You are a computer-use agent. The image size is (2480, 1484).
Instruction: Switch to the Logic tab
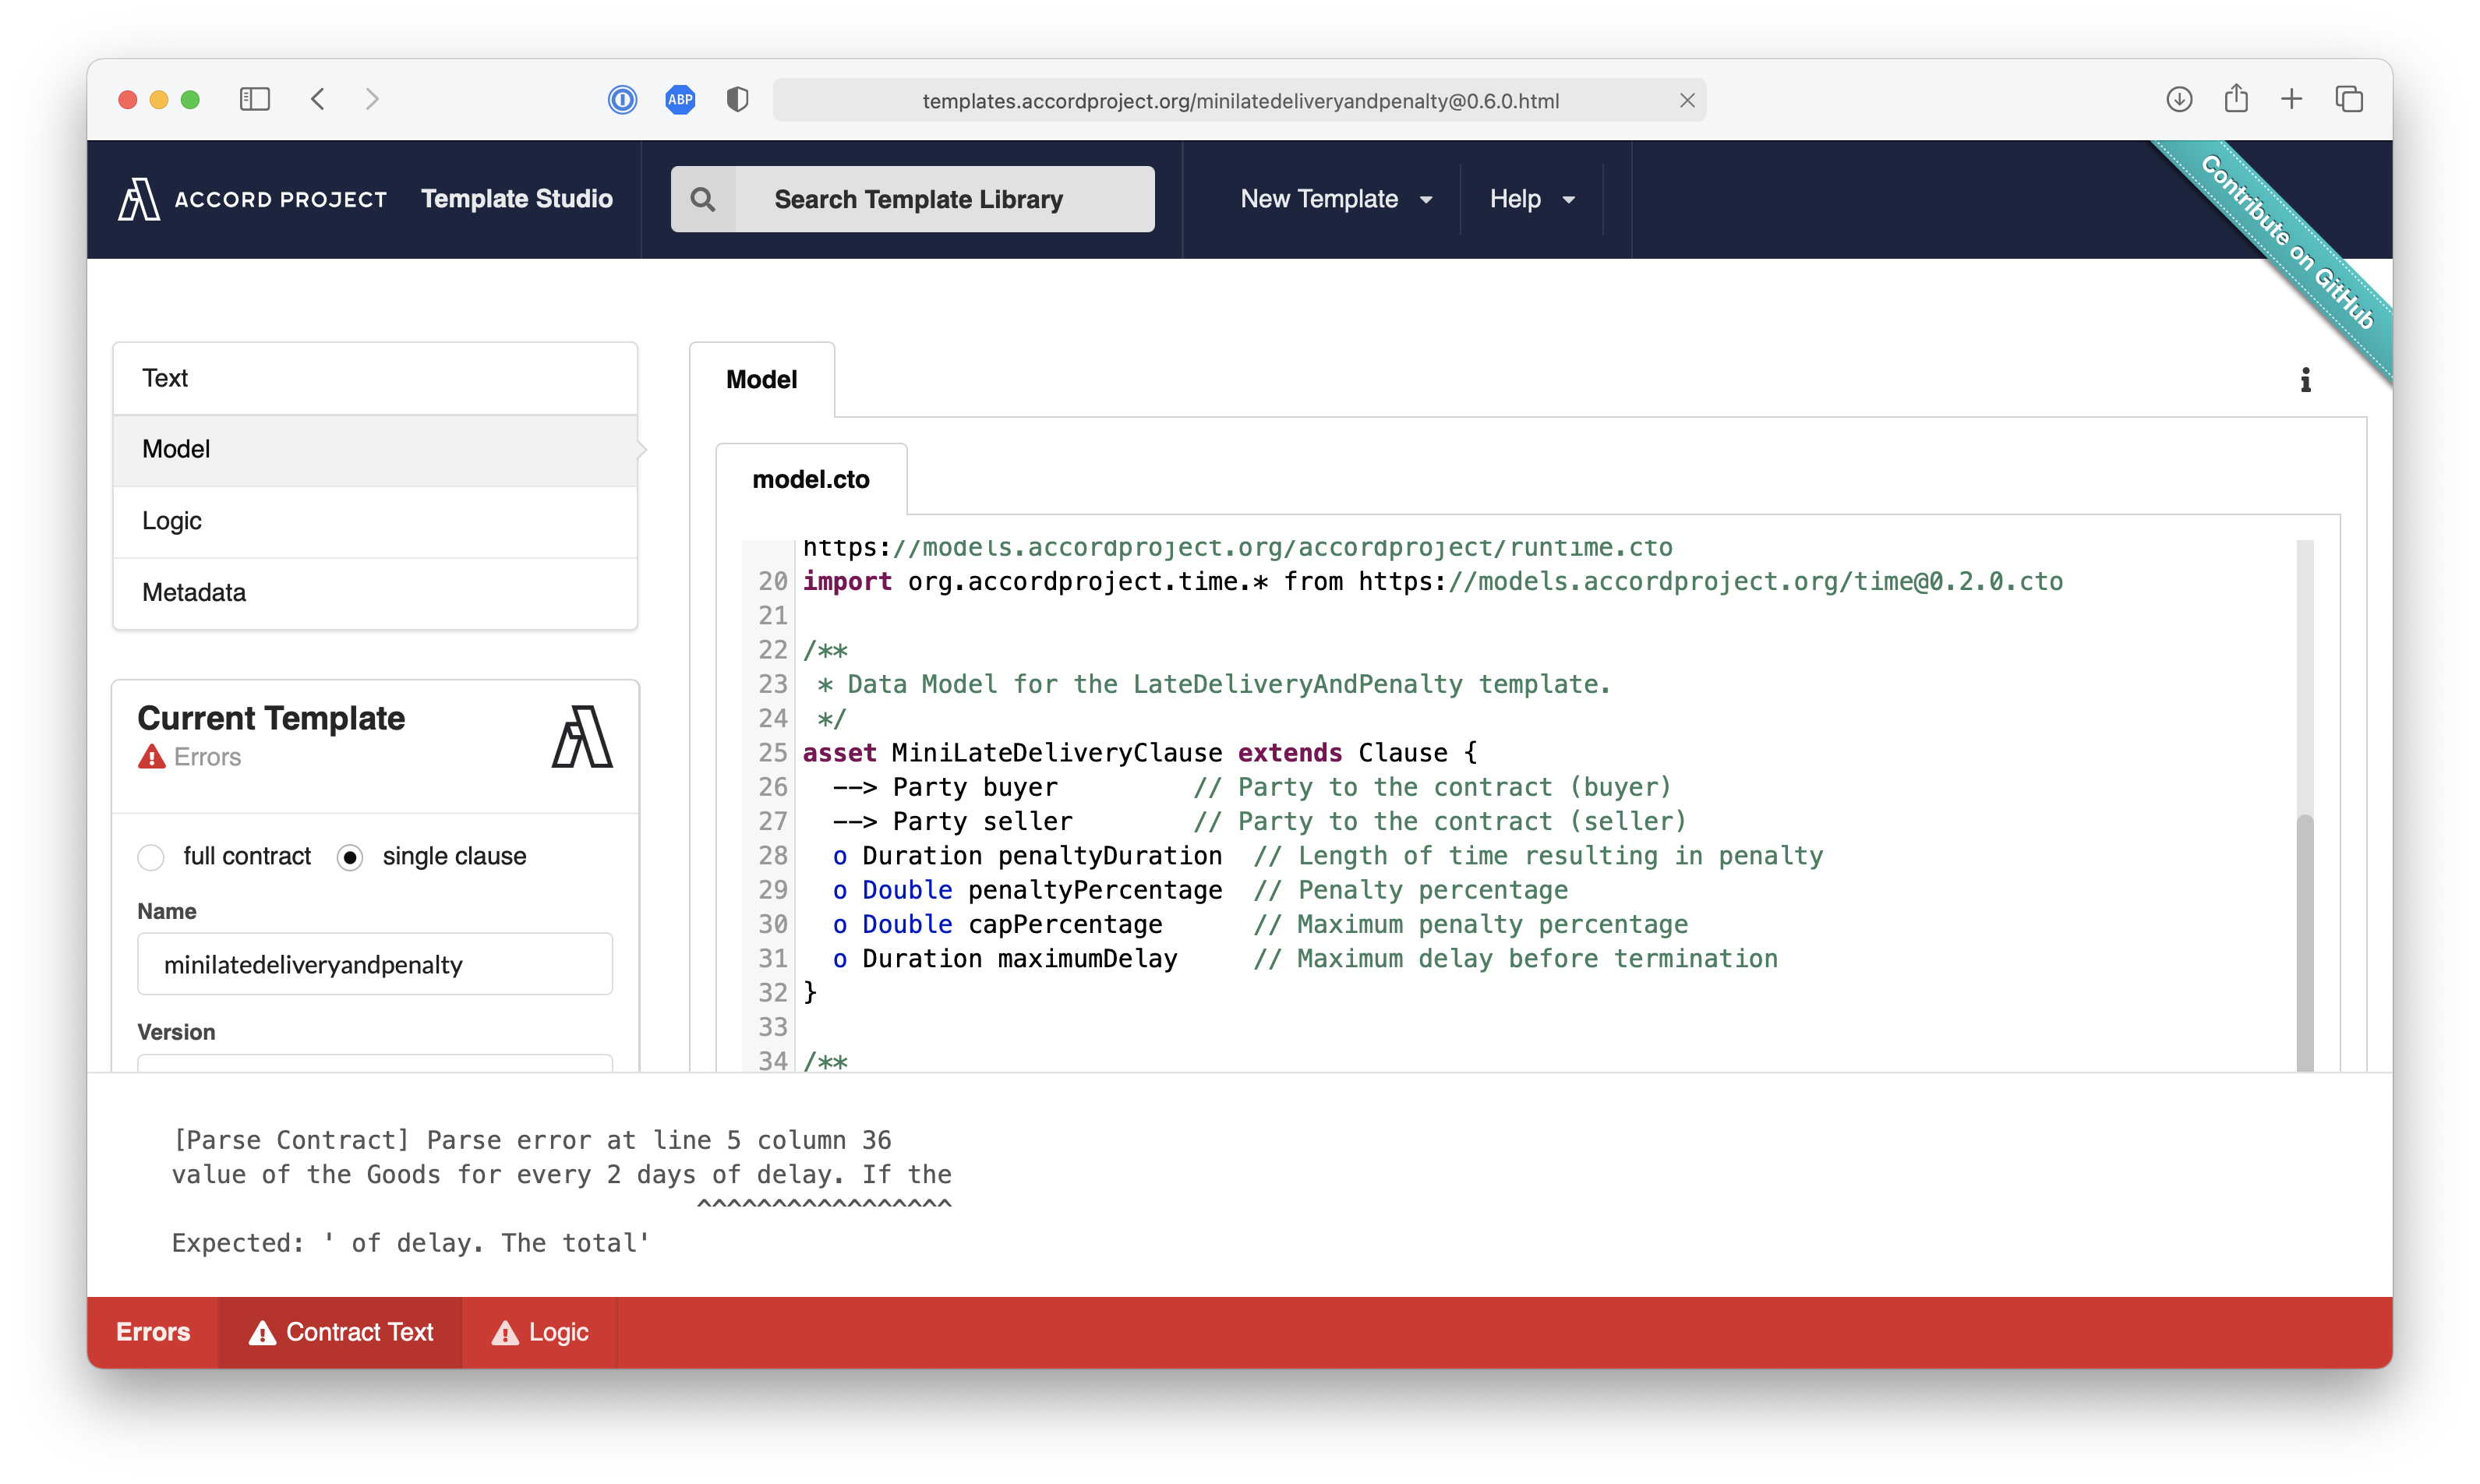pos(171,519)
